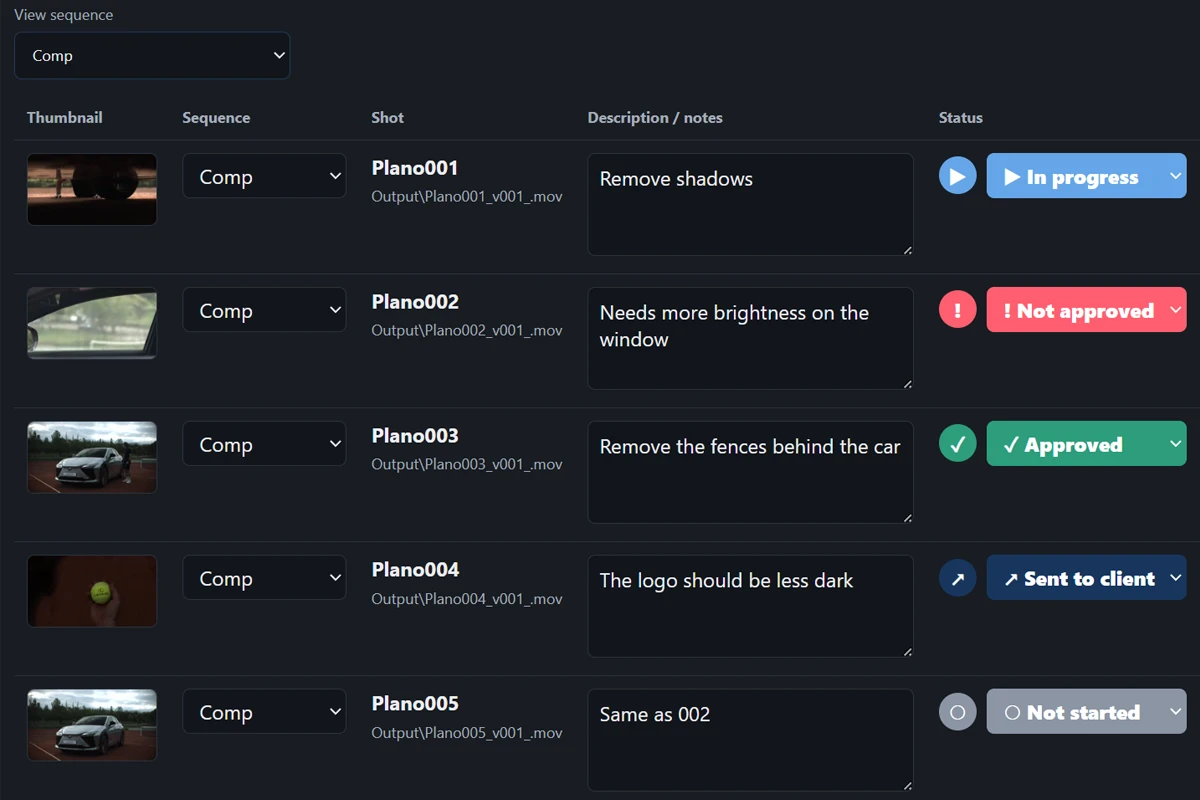Expand the Not approved status dropdown
This screenshot has height=800, width=1200.
pos(1086,310)
